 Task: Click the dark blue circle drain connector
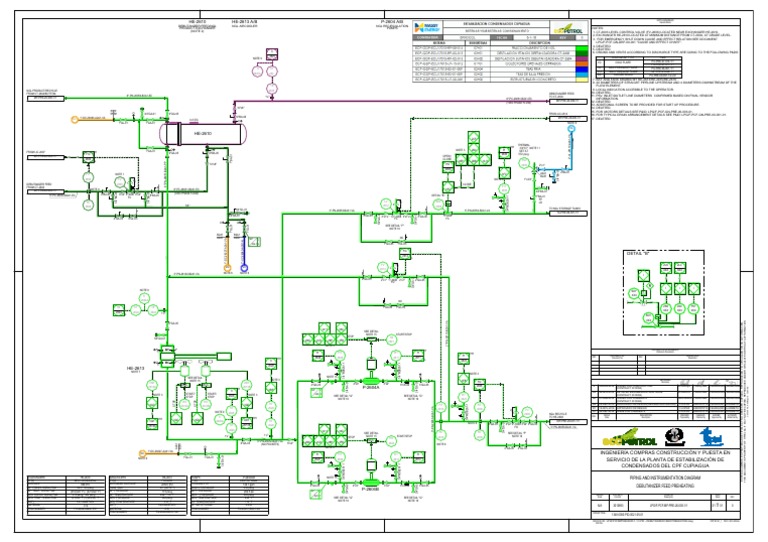(244, 268)
